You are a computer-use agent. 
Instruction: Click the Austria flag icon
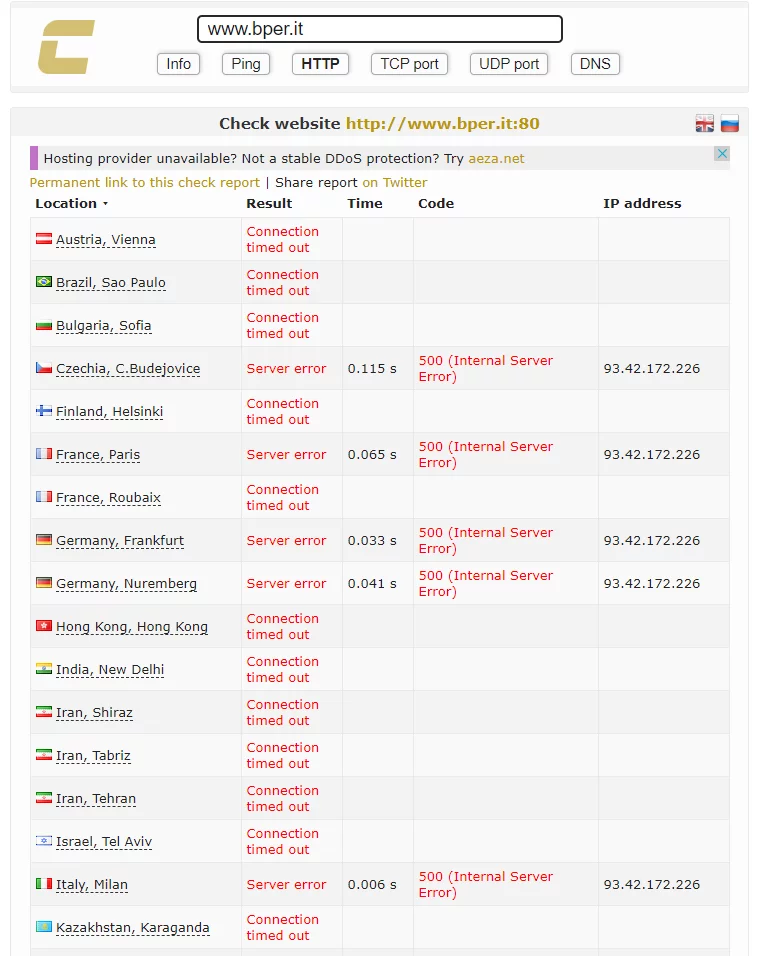pos(44,239)
